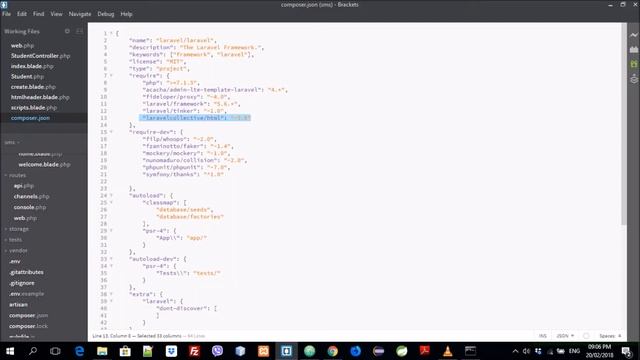Open .gitattributes file in tree
This screenshot has width=640, height=360.
coord(26,272)
